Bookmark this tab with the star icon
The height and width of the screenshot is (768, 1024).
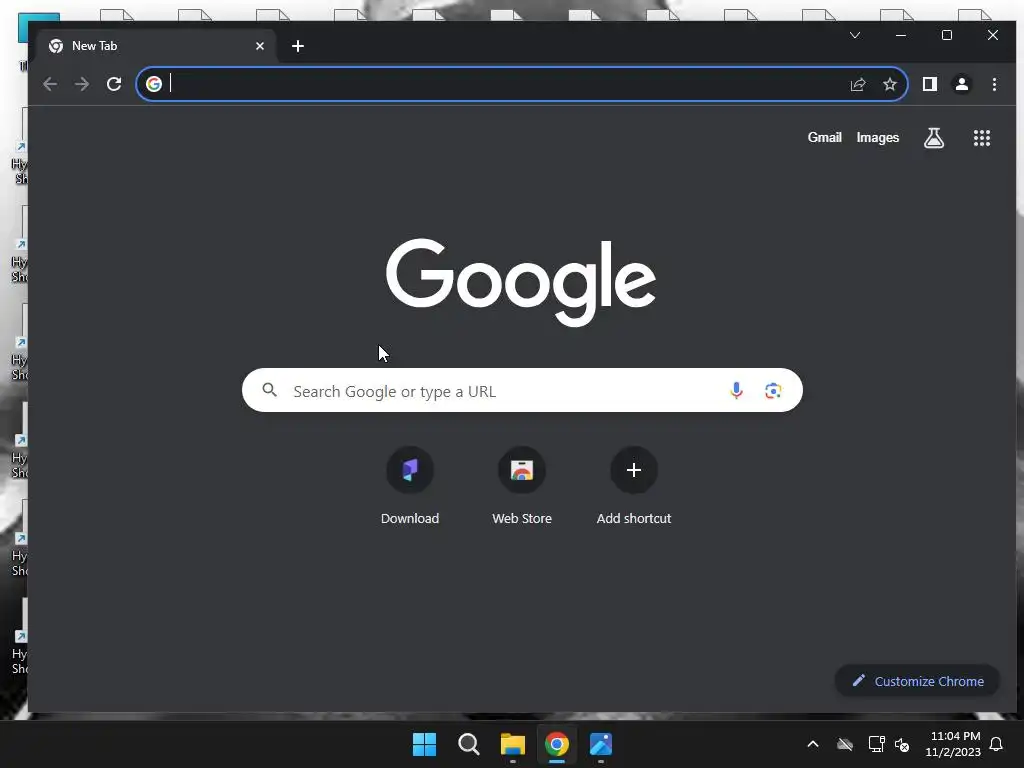pyautogui.click(x=889, y=84)
